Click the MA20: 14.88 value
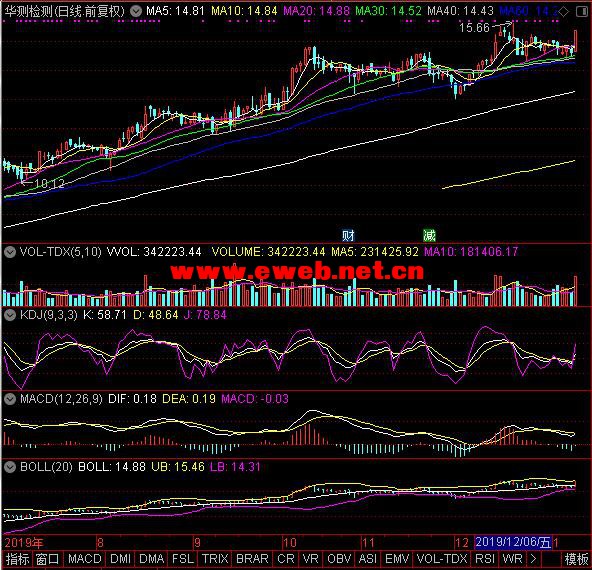This screenshot has width=592, height=570. click(x=316, y=11)
